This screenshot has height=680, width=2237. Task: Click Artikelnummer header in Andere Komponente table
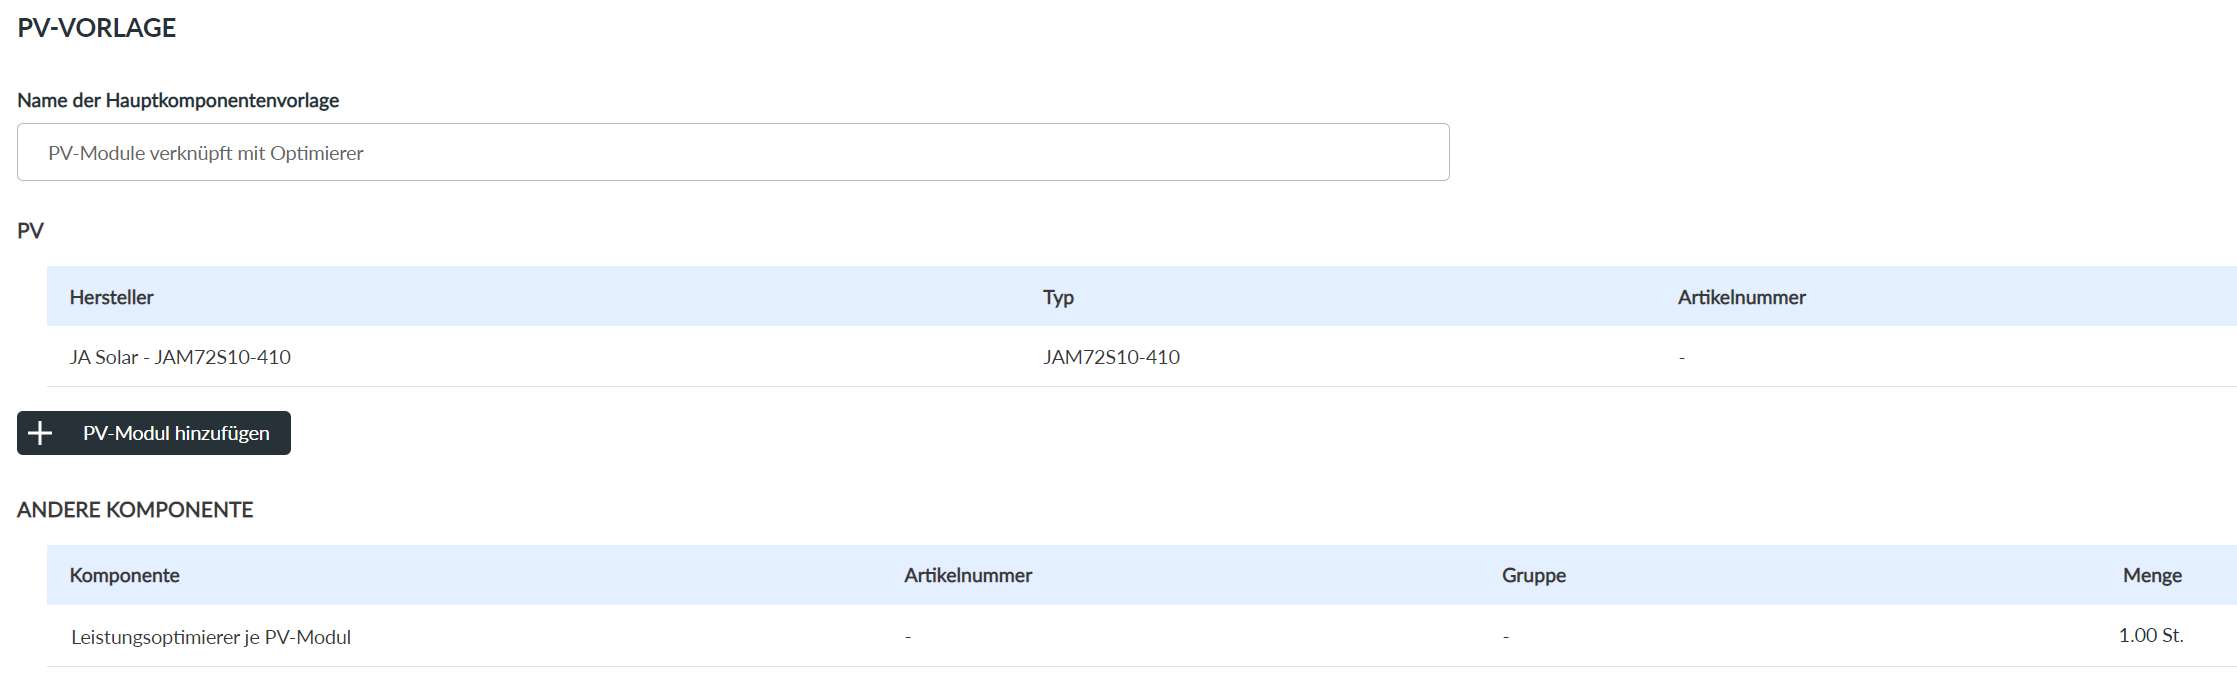967,575
